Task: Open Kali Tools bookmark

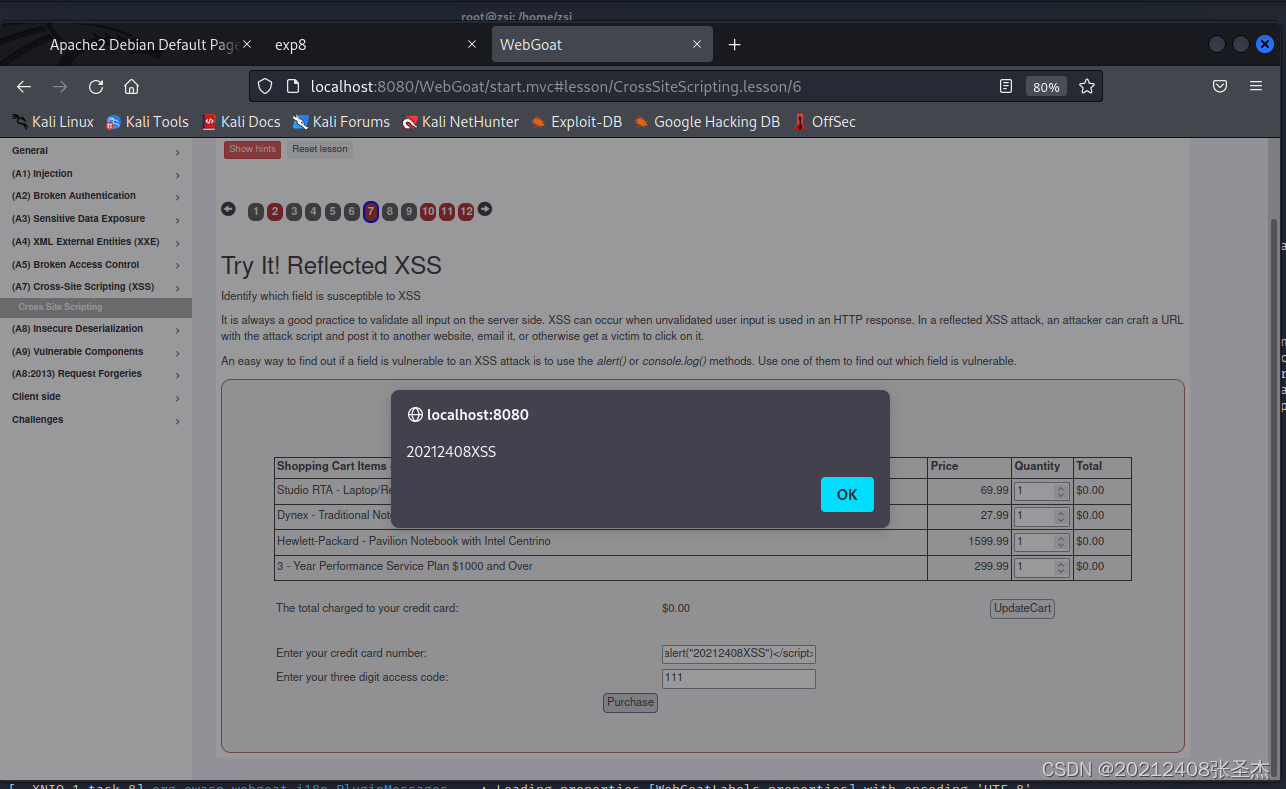Action: click(147, 122)
